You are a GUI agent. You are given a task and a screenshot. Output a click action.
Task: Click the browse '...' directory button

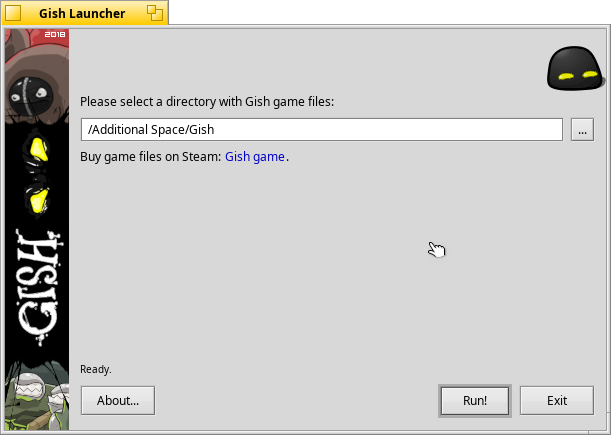(583, 129)
